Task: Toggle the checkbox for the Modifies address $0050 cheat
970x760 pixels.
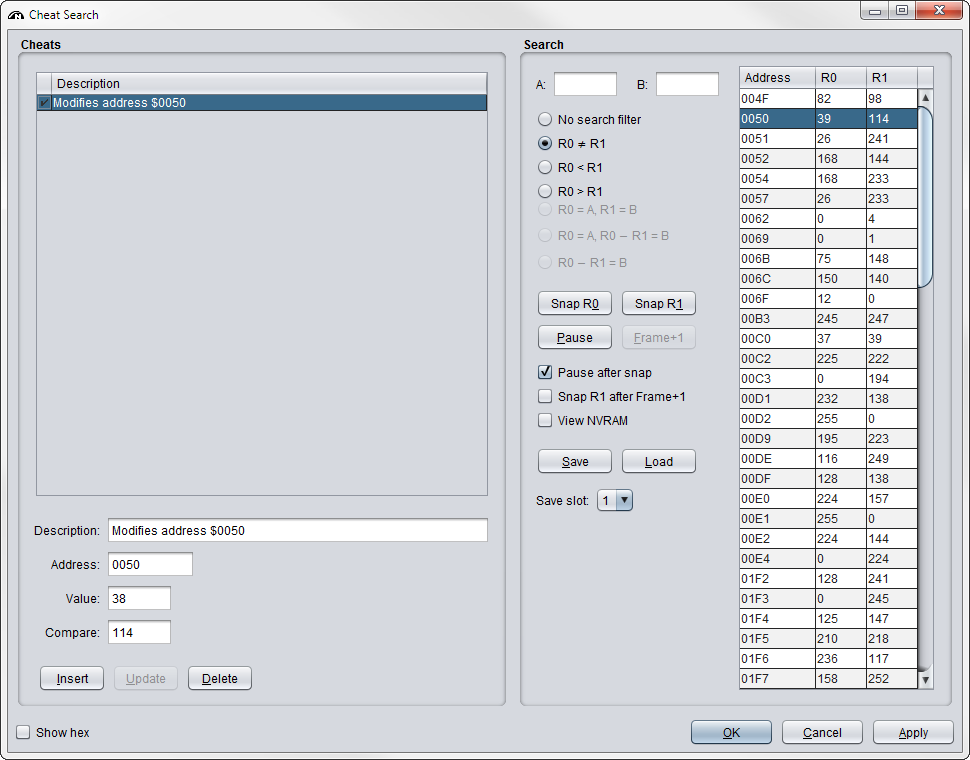Action: point(44,103)
